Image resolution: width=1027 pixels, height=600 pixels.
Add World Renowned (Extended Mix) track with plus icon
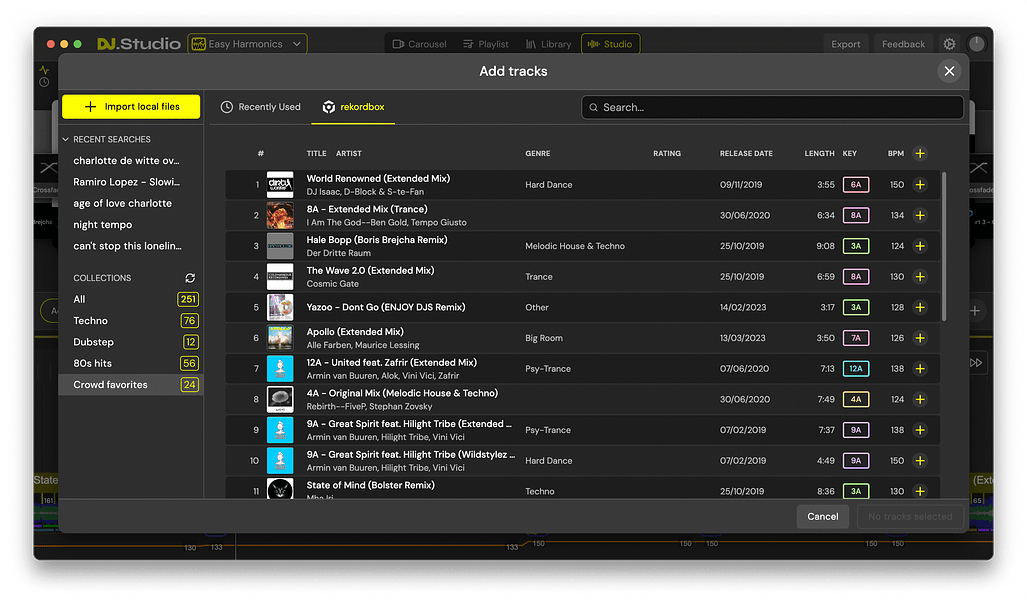pos(920,185)
